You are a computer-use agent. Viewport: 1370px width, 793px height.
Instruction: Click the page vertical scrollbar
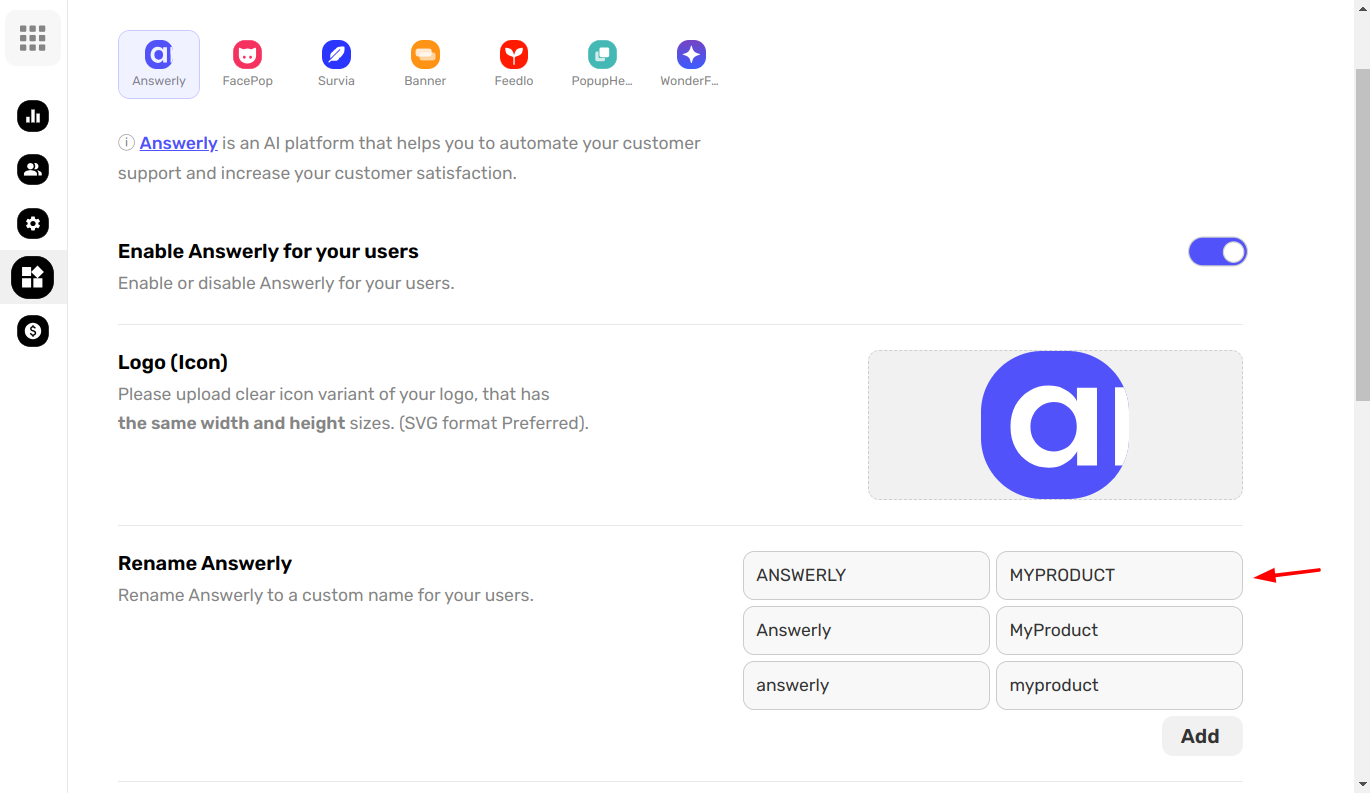coord(1362,236)
